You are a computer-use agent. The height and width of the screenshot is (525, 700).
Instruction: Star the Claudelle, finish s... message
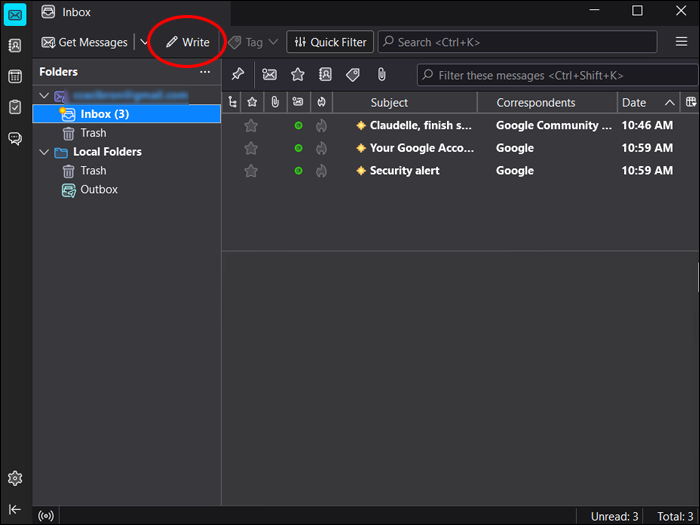click(x=251, y=126)
